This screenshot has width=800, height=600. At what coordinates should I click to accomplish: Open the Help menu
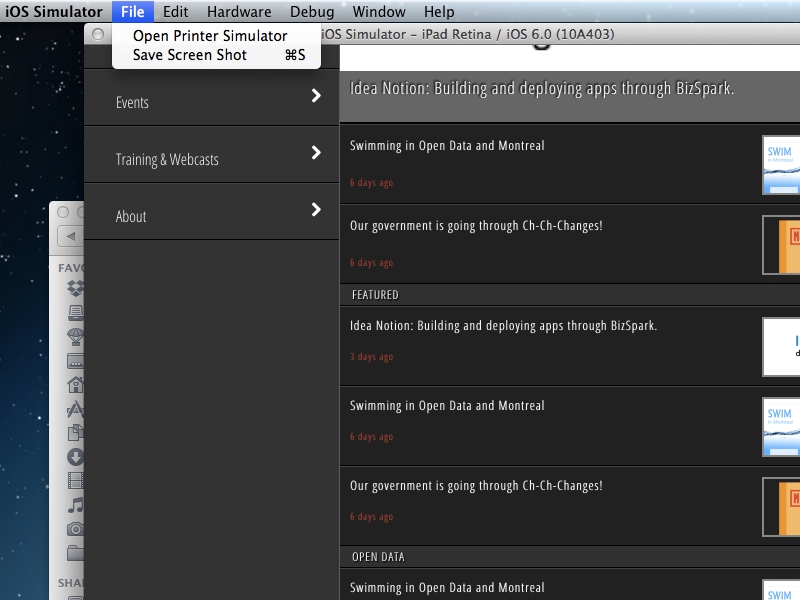pyautogui.click(x=439, y=11)
